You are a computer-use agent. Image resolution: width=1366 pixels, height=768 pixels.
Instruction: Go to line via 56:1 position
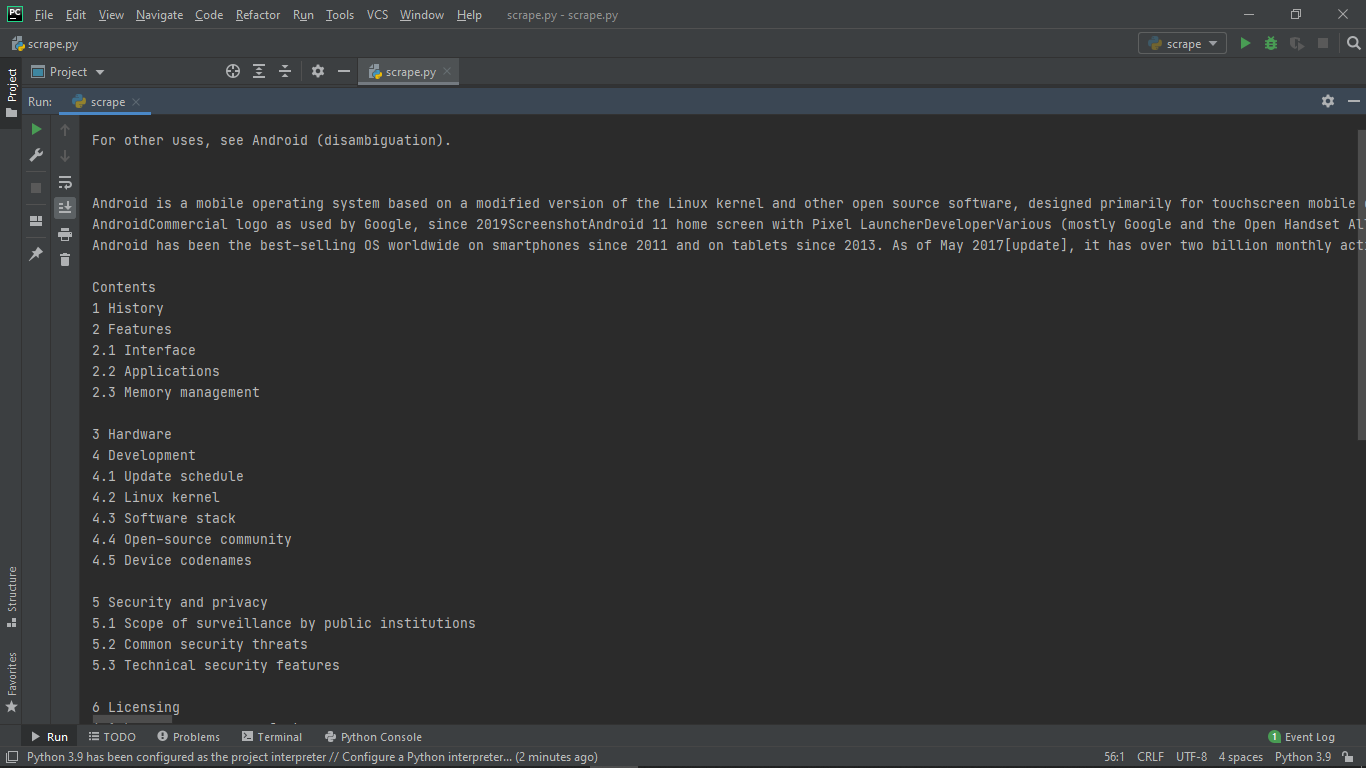(1114, 757)
